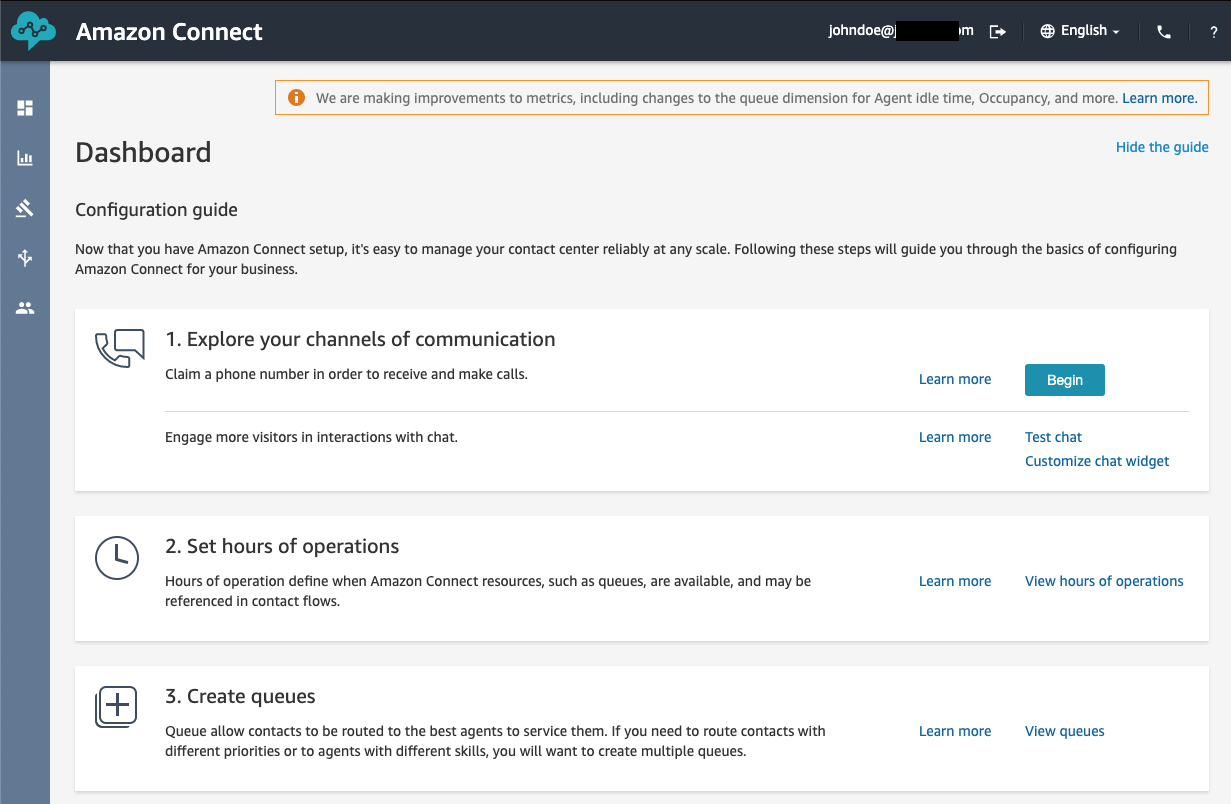Click the Begin button
Viewport: 1231px width, 804px height.
click(1064, 380)
